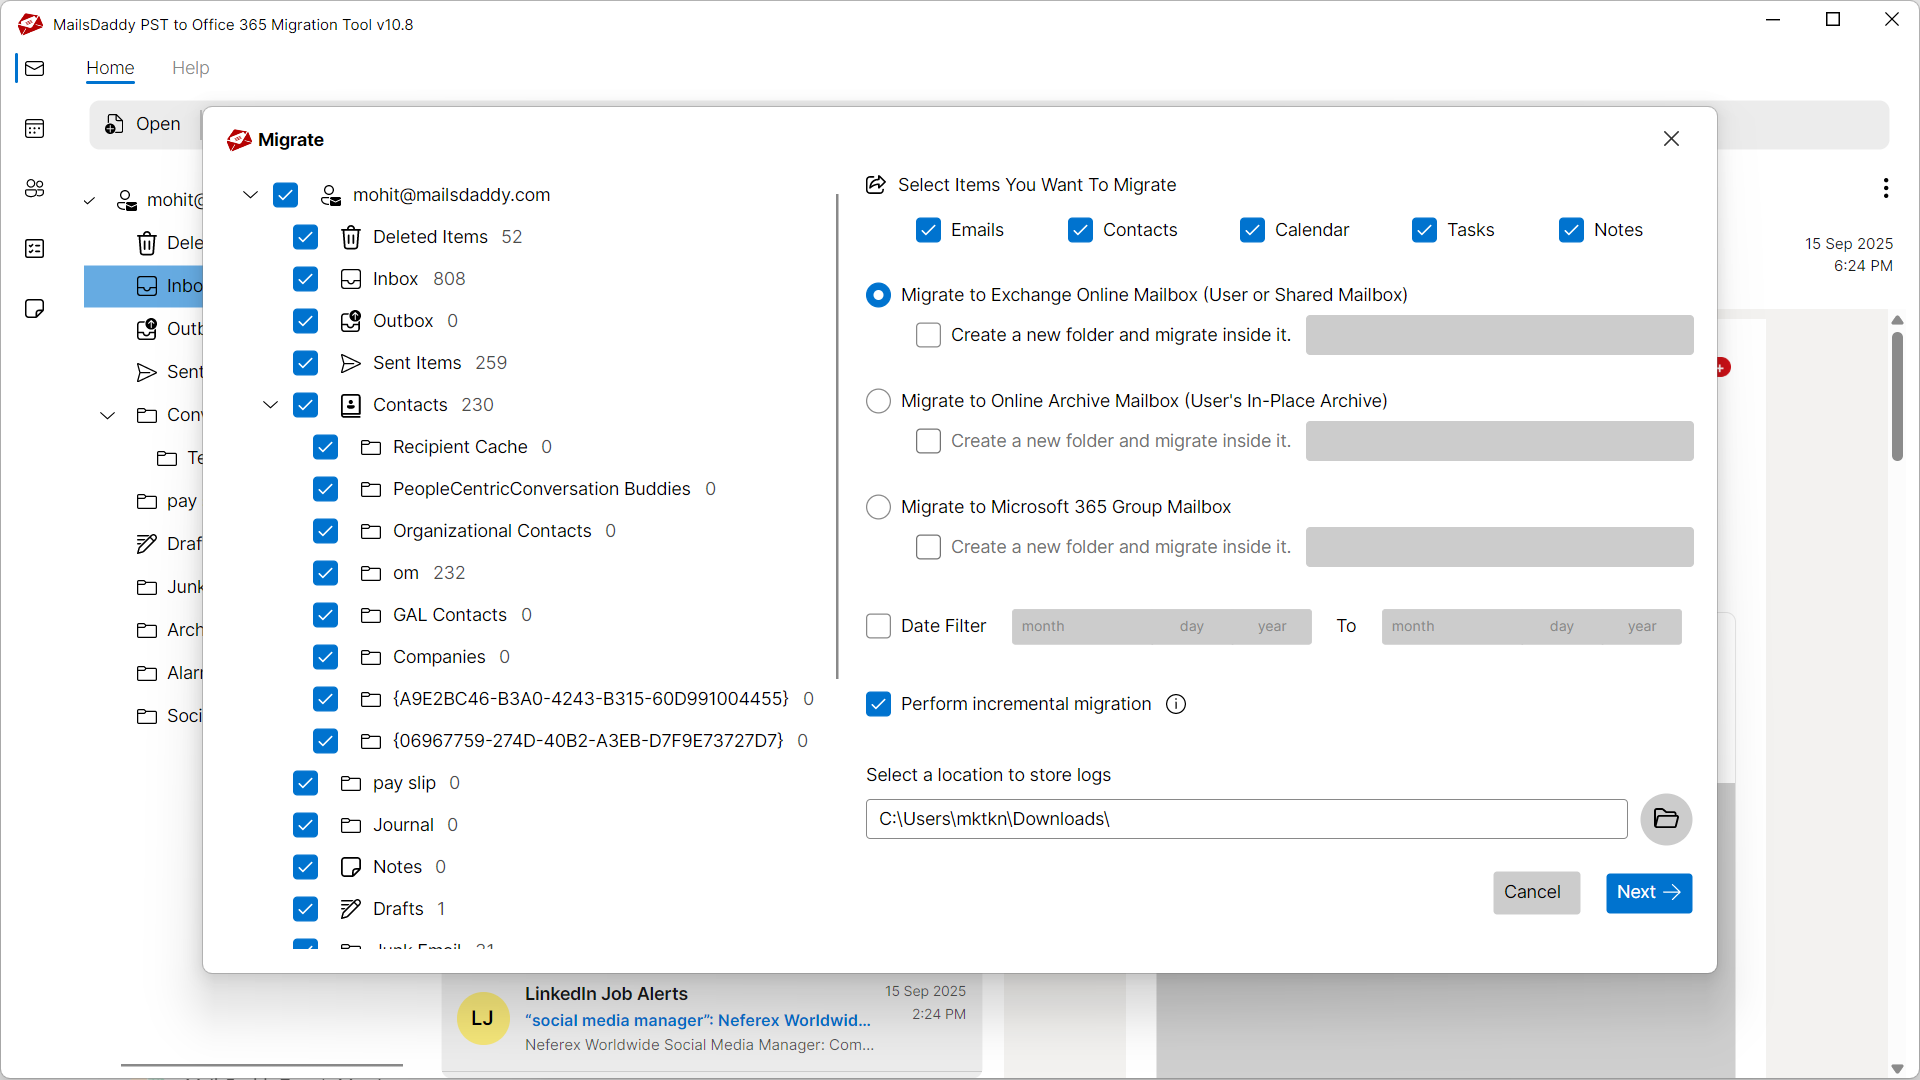Viewport: 1920px width, 1080px height.
Task: Uncheck the Emails item type
Action: click(928, 230)
